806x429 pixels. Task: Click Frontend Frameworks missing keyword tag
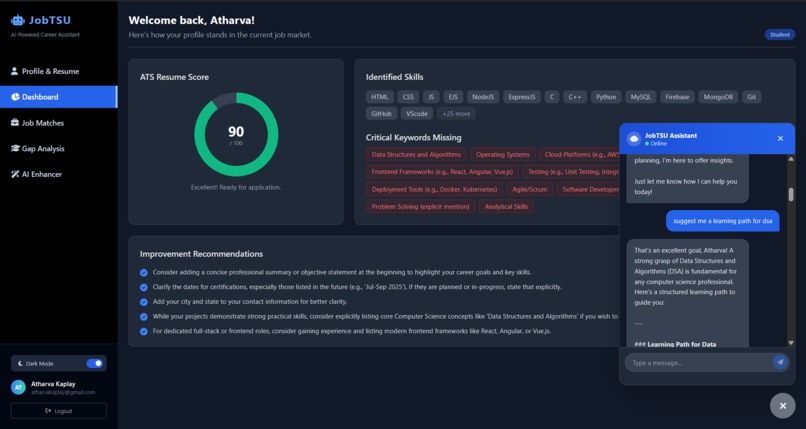pos(442,172)
